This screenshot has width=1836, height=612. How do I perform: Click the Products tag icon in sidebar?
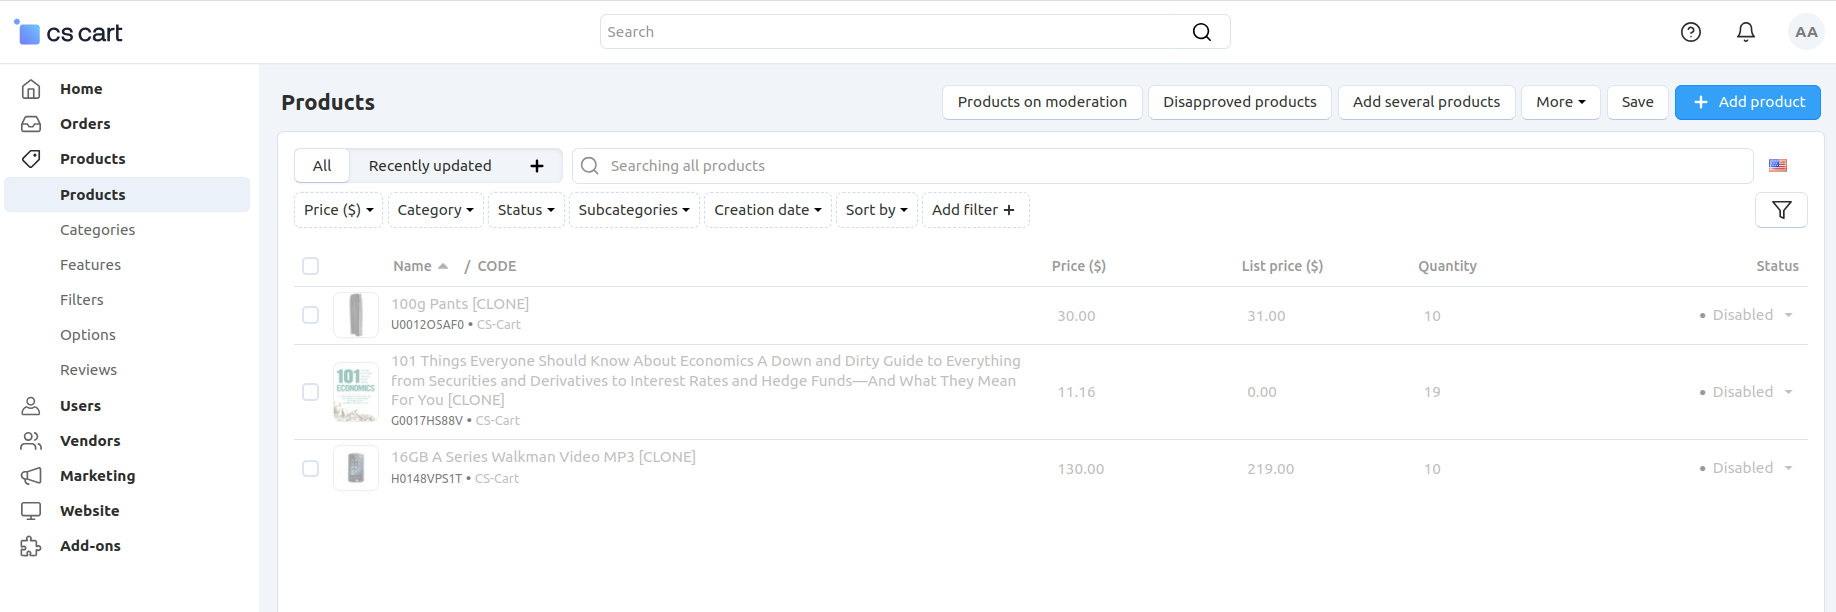click(x=31, y=159)
